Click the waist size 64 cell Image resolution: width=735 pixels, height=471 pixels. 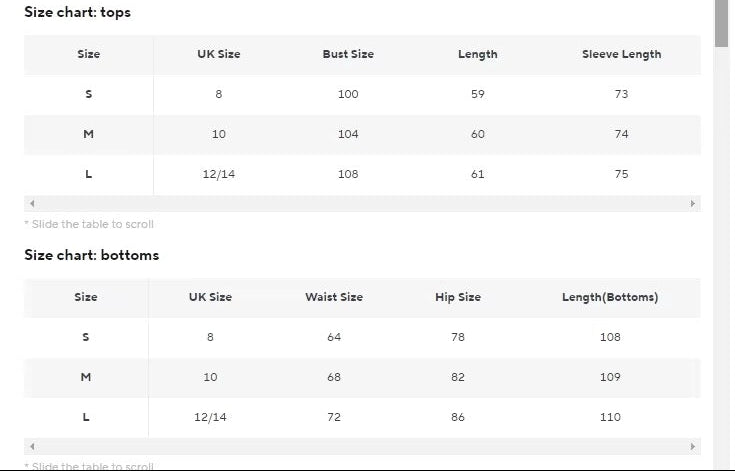(x=334, y=337)
